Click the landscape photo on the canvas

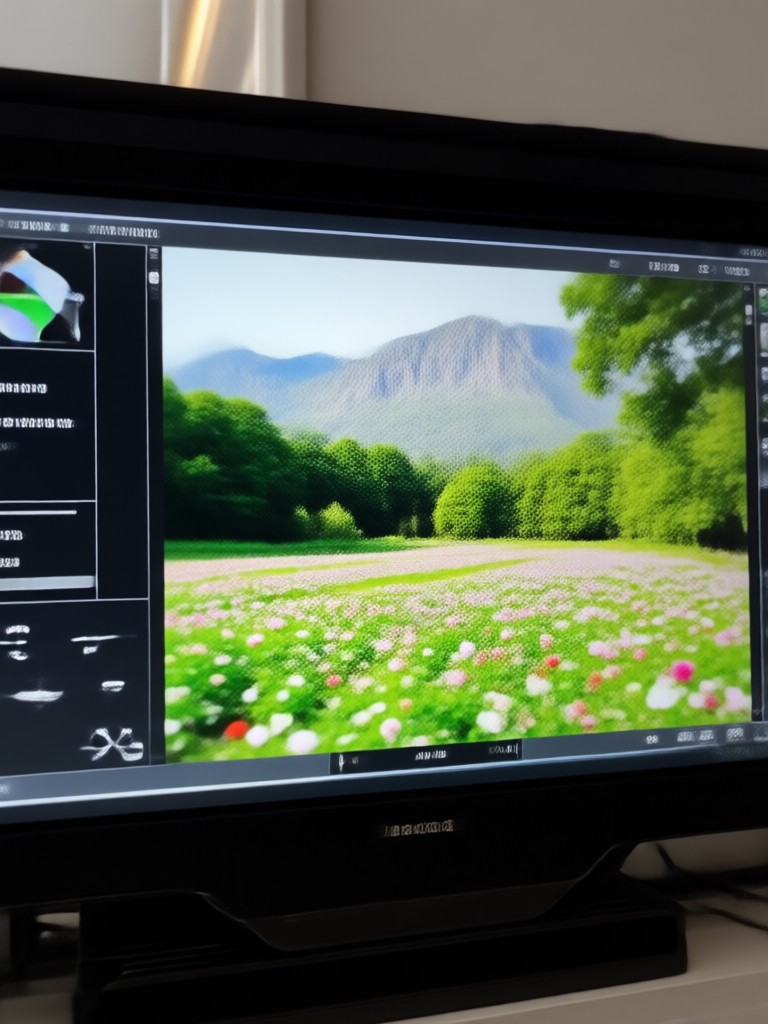click(x=456, y=504)
